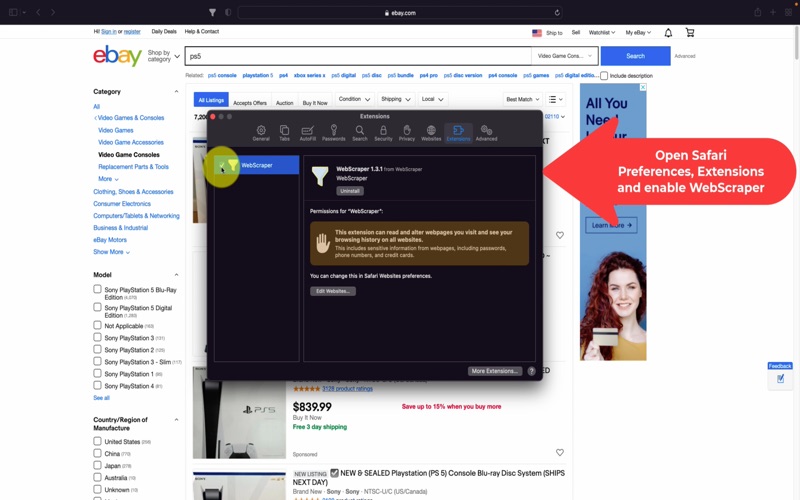Image resolution: width=800 pixels, height=500 pixels.
Task: Click the WebScraper funnel icon in Safari toolbar
Action: (212, 12)
